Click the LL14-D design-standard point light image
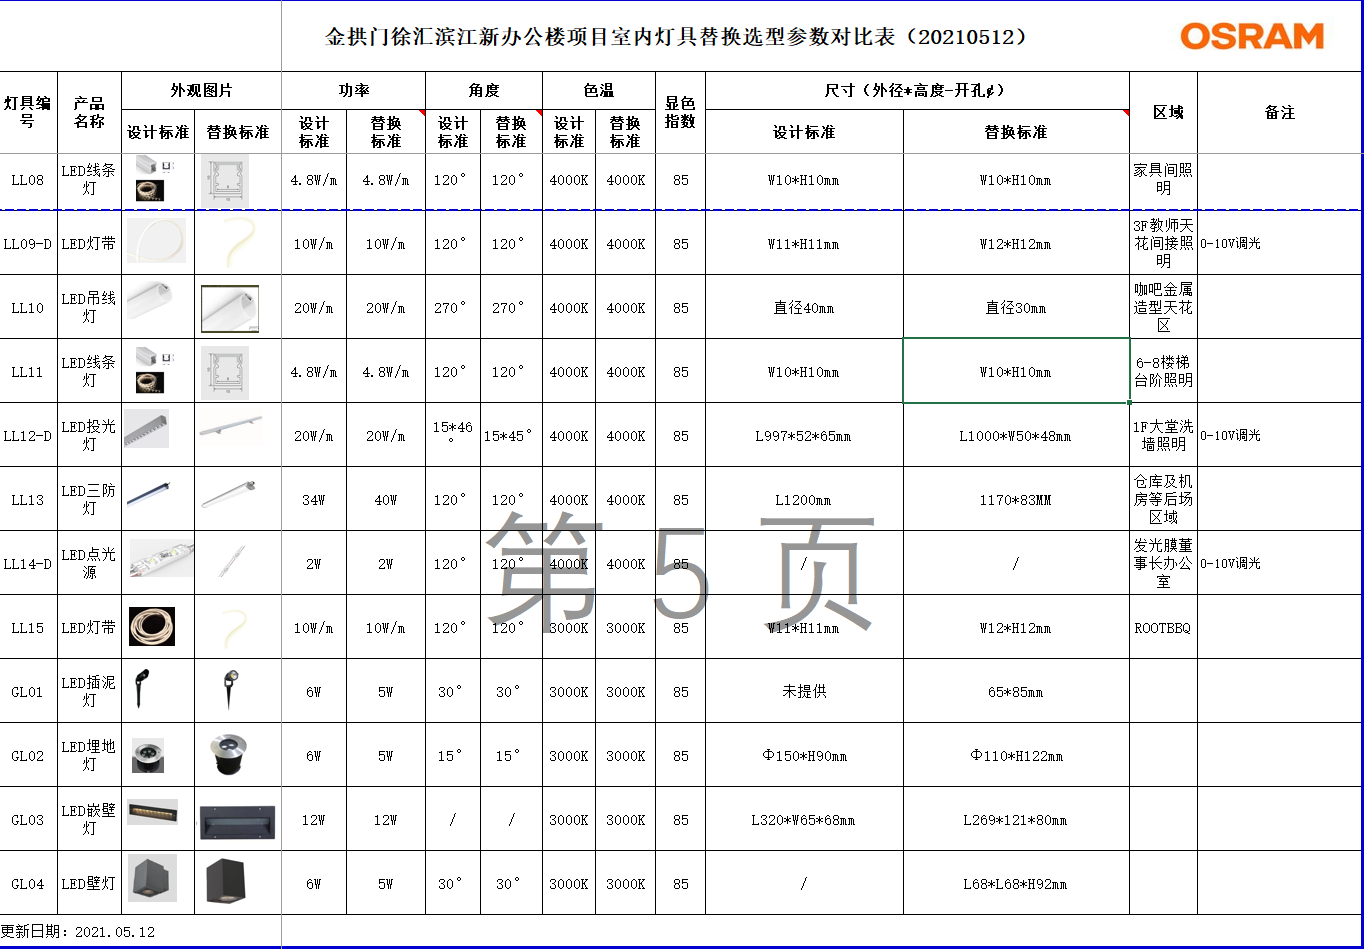The height and width of the screenshot is (949, 1364). click(x=161, y=559)
